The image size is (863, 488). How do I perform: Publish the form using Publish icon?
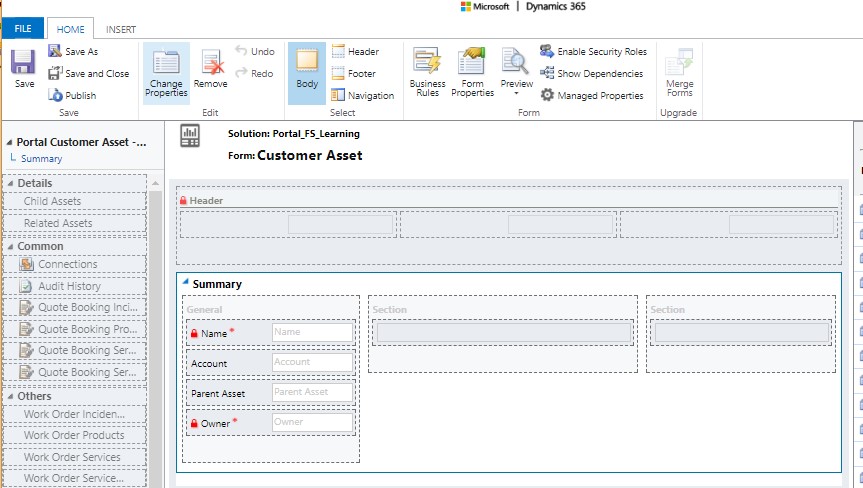[x=55, y=95]
